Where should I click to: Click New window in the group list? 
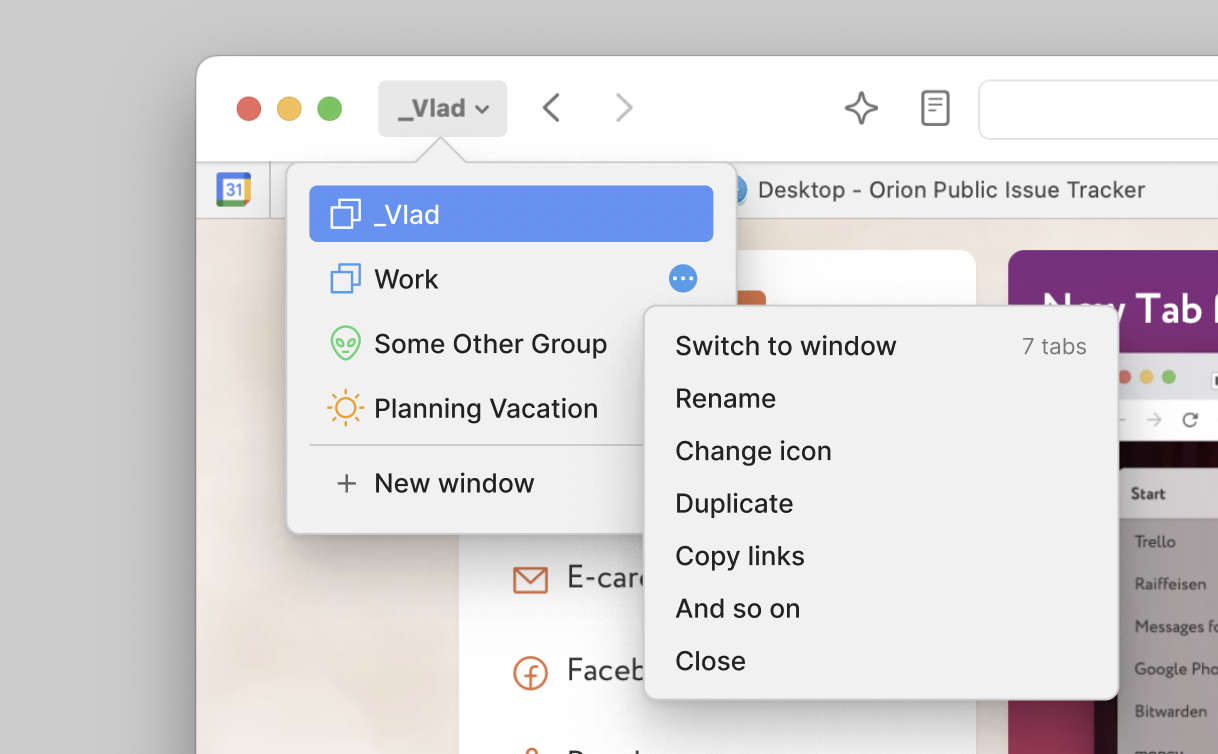click(454, 483)
